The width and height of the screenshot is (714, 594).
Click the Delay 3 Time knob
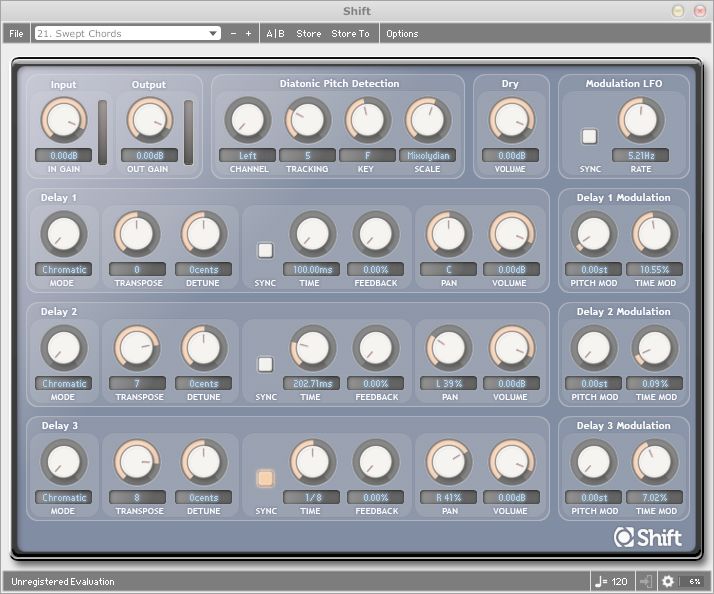click(x=312, y=461)
